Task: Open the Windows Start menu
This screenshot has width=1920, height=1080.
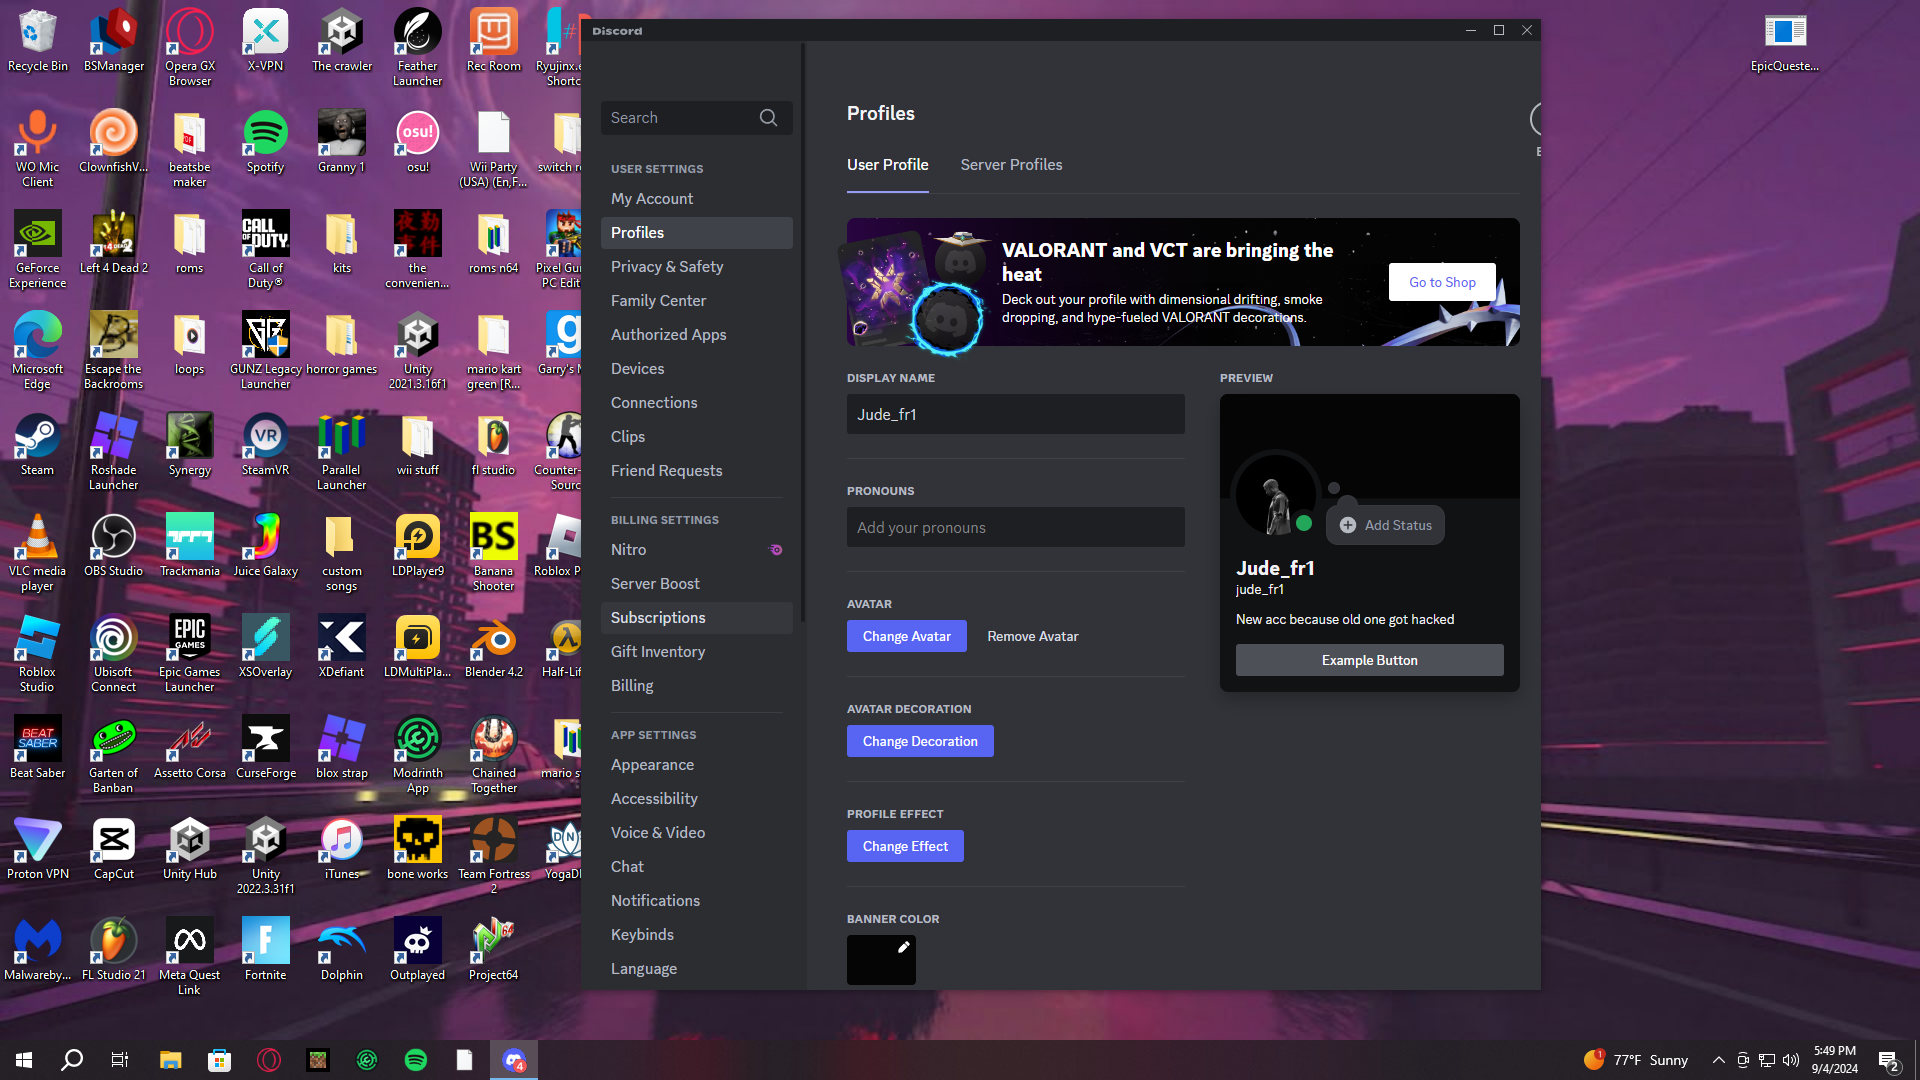Action: (x=24, y=1060)
